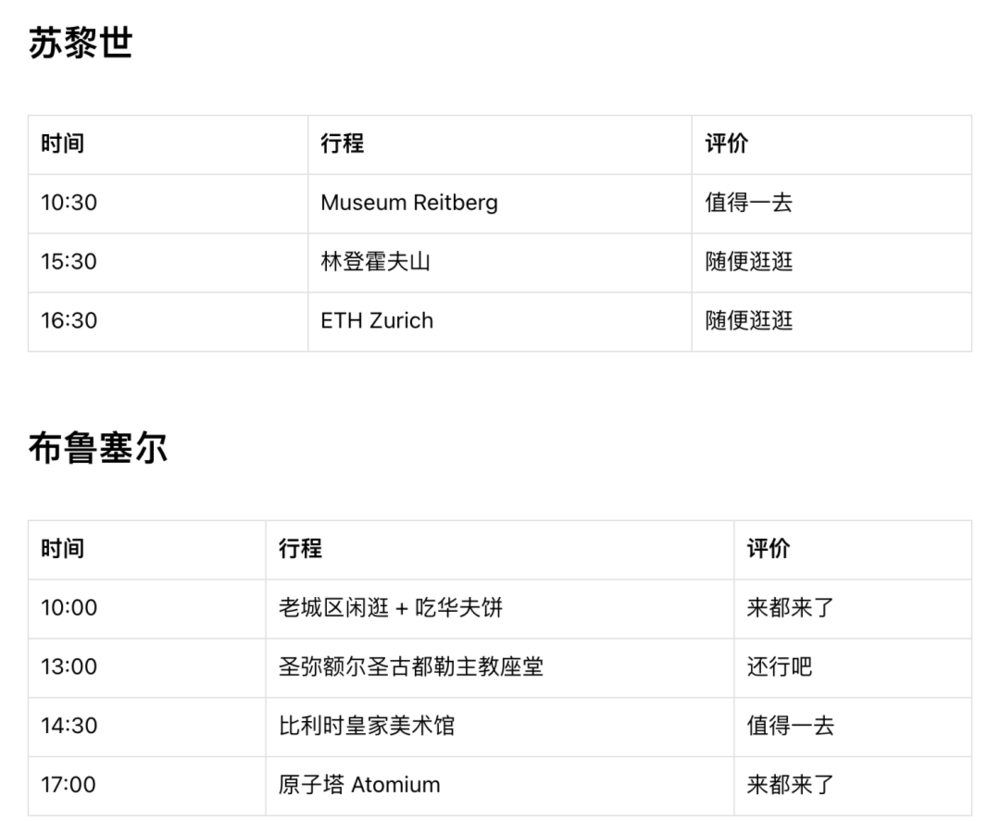This screenshot has height=821, width=1000.
Task: Select the 原子塔 Atomium cell
Action: click(x=359, y=785)
